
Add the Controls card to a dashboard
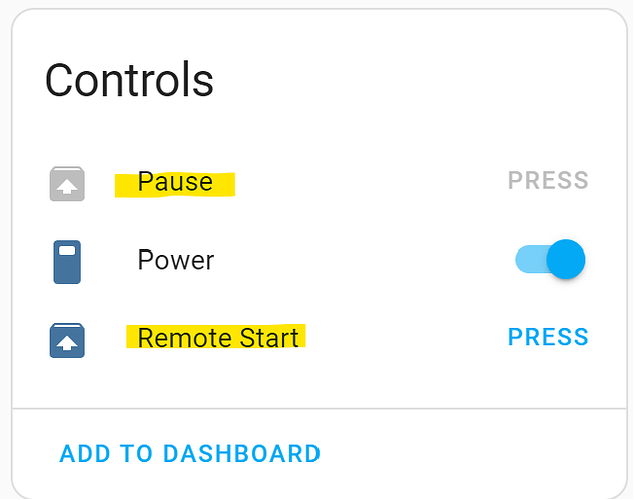[x=190, y=454]
